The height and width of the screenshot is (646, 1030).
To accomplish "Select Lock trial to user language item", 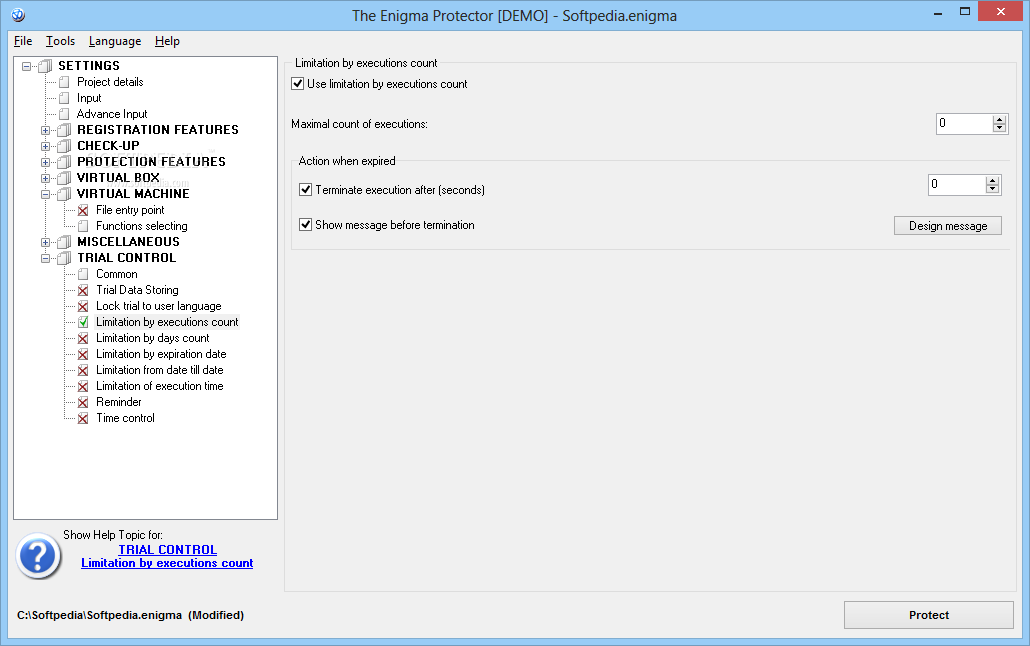I will pyautogui.click(x=158, y=306).
